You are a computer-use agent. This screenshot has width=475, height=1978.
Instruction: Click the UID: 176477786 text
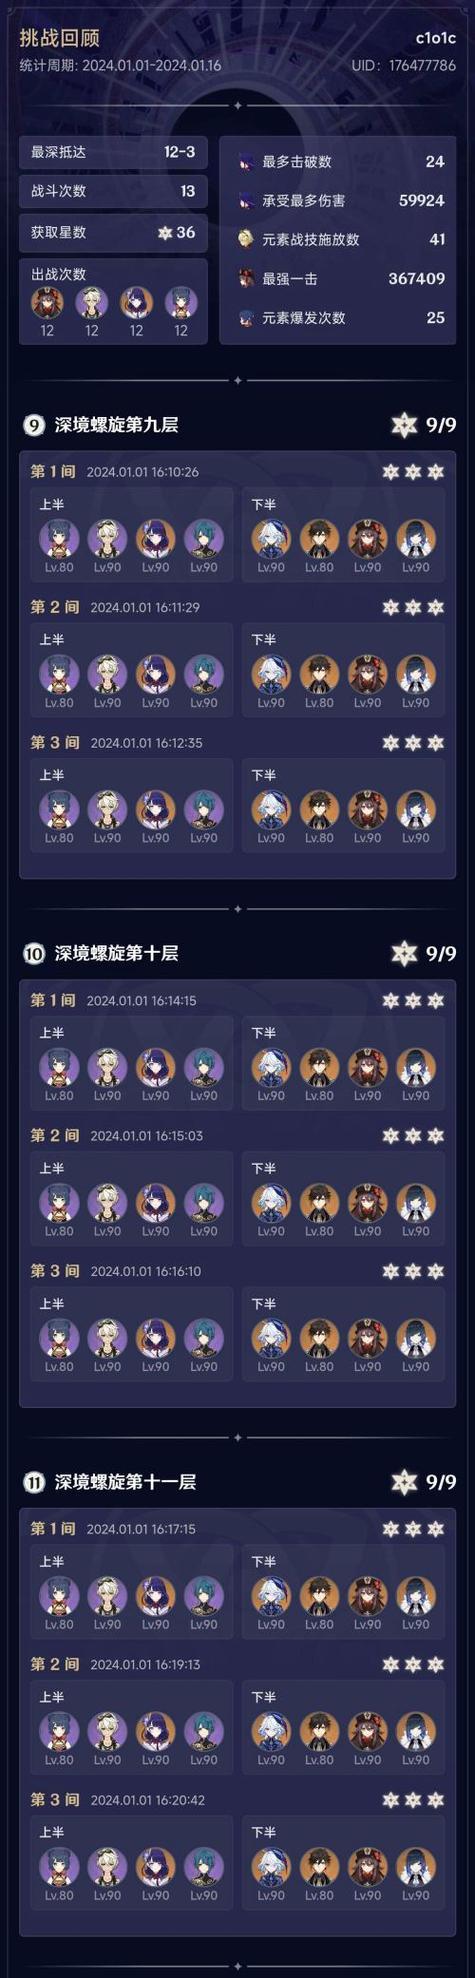[403, 65]
